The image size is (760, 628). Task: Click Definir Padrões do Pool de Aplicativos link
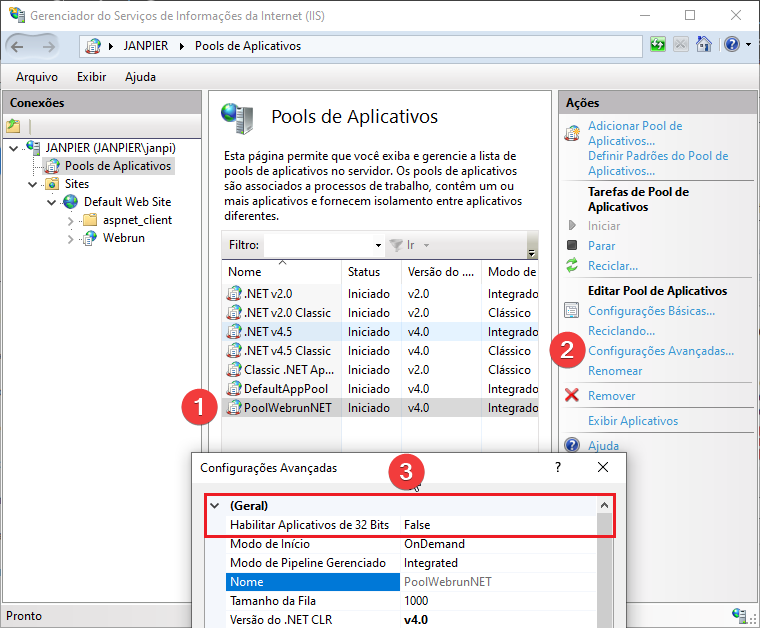click(x=658, y=163)
